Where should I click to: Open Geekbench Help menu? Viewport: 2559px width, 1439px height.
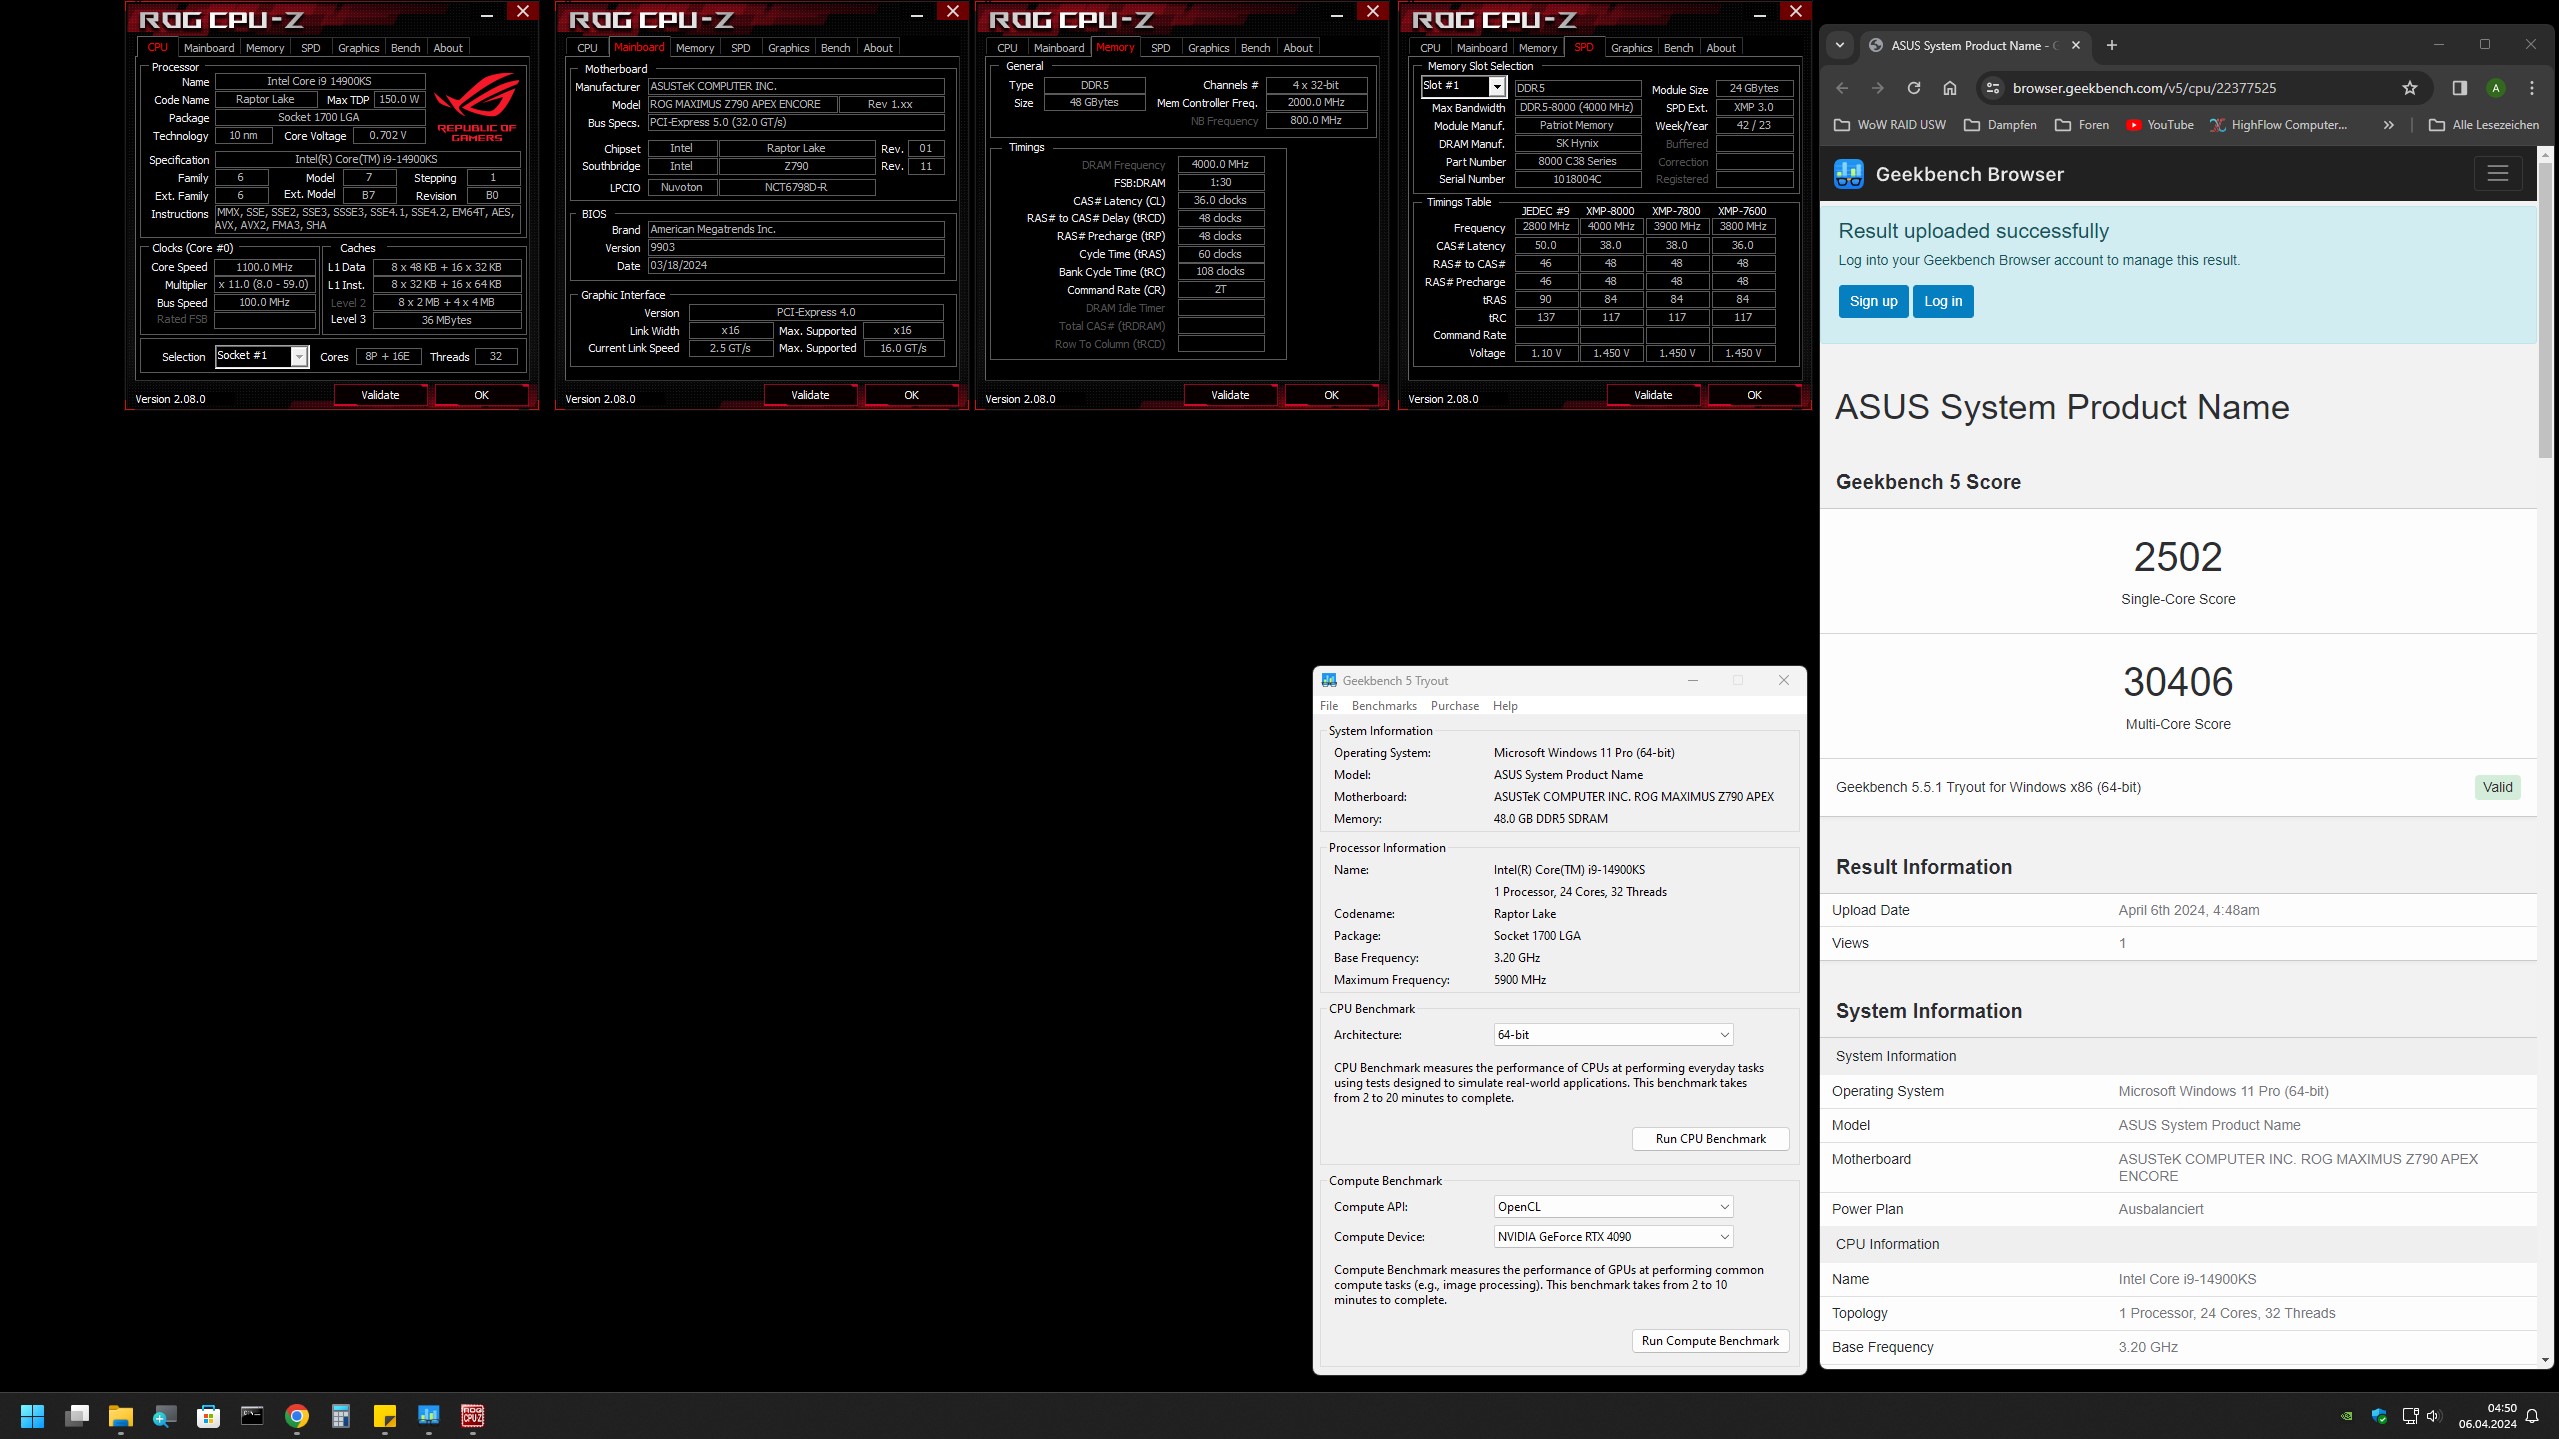[1504, 706]
